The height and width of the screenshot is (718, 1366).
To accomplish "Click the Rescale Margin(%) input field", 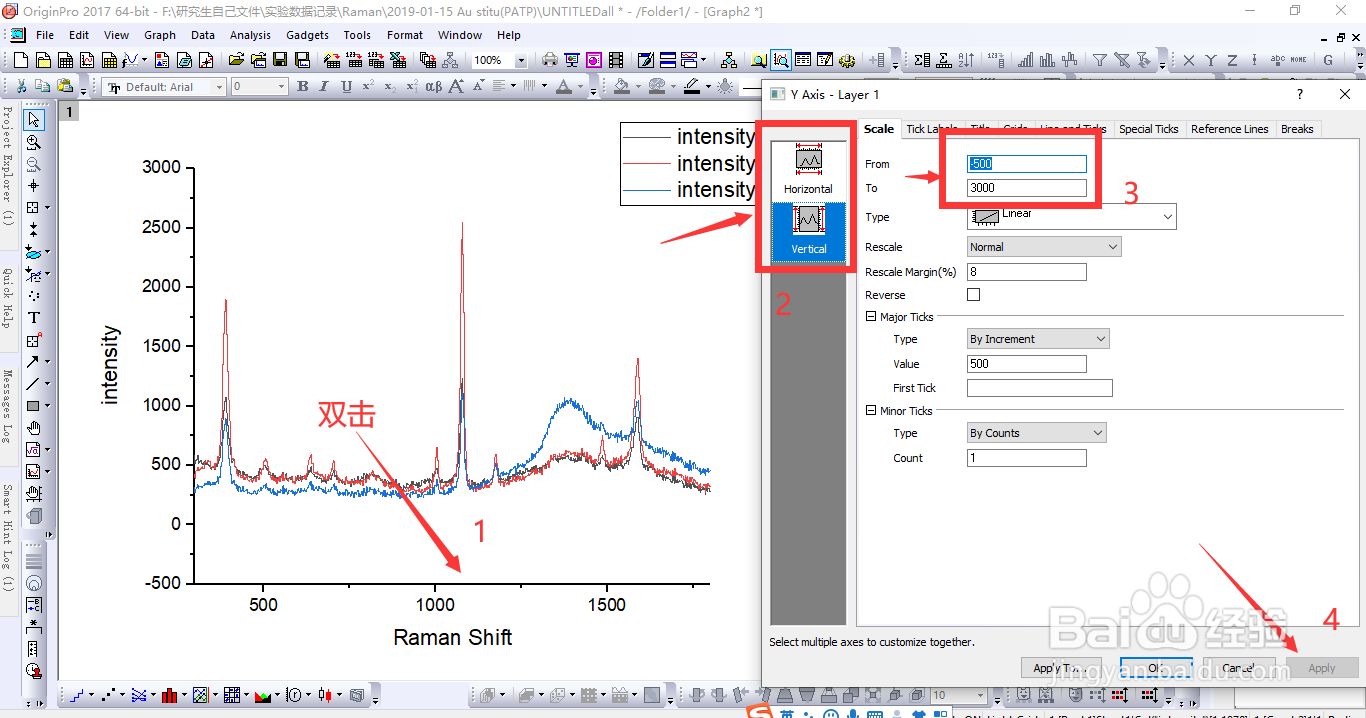I will pos(1026,272).
